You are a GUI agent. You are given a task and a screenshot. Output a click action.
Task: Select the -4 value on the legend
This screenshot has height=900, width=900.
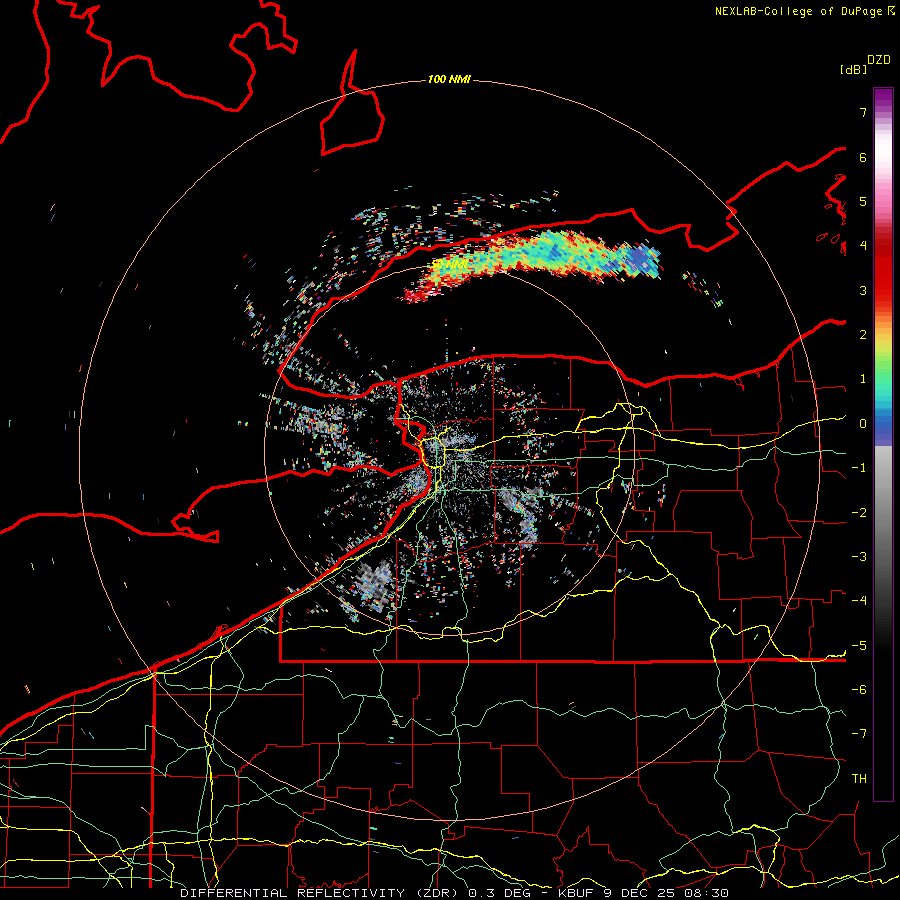tap(859, 601)
